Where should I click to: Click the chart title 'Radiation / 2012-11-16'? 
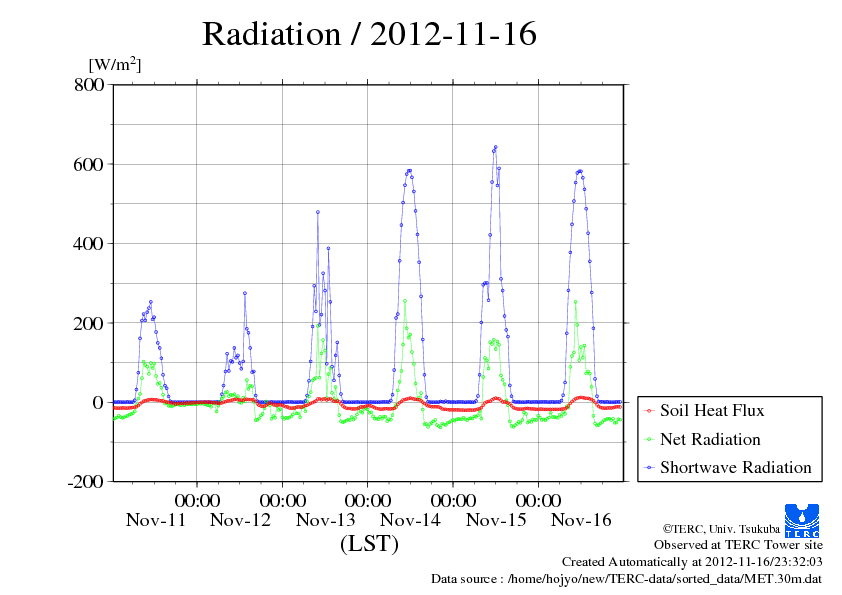(x=369, y=34)
